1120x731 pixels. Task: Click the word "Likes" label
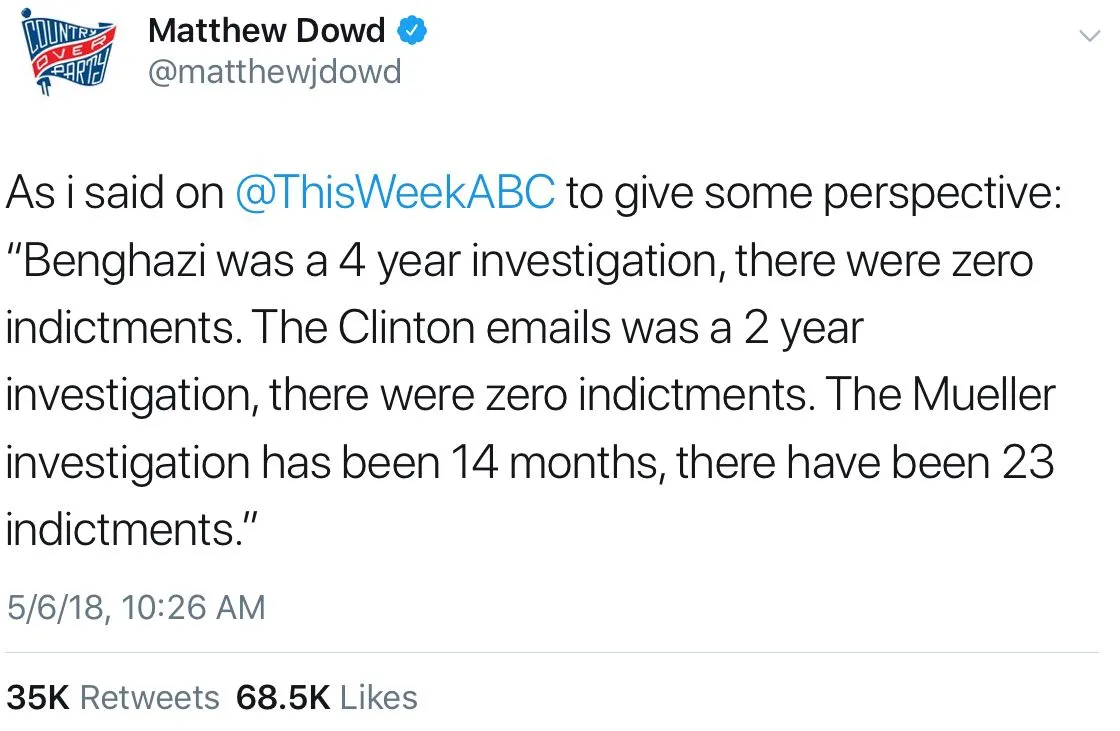[379, 697]
